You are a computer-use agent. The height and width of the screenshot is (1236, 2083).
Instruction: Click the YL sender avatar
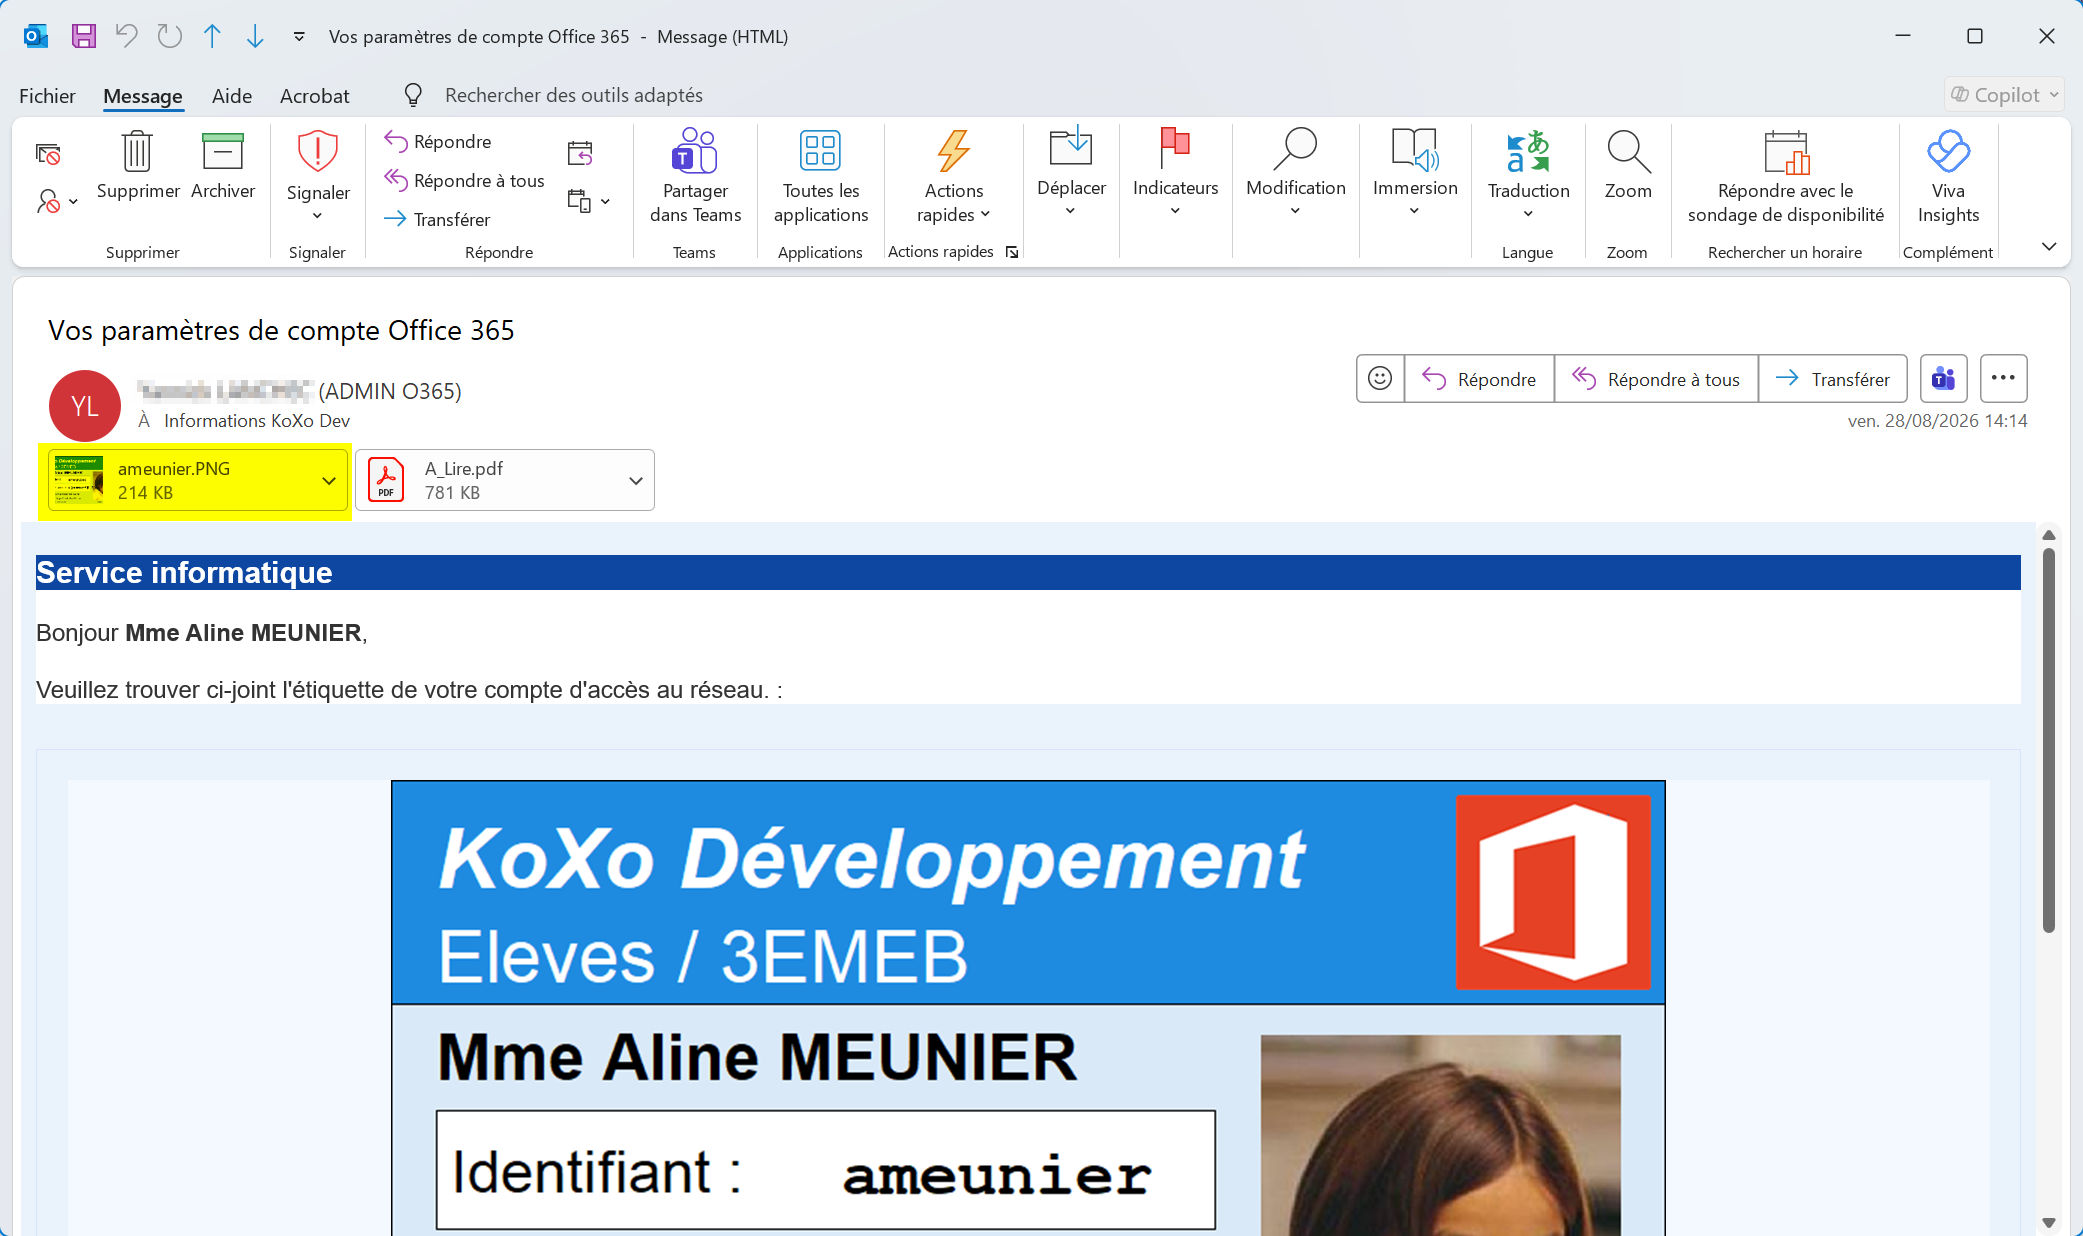pyautogui.click(x=85, y=406)
